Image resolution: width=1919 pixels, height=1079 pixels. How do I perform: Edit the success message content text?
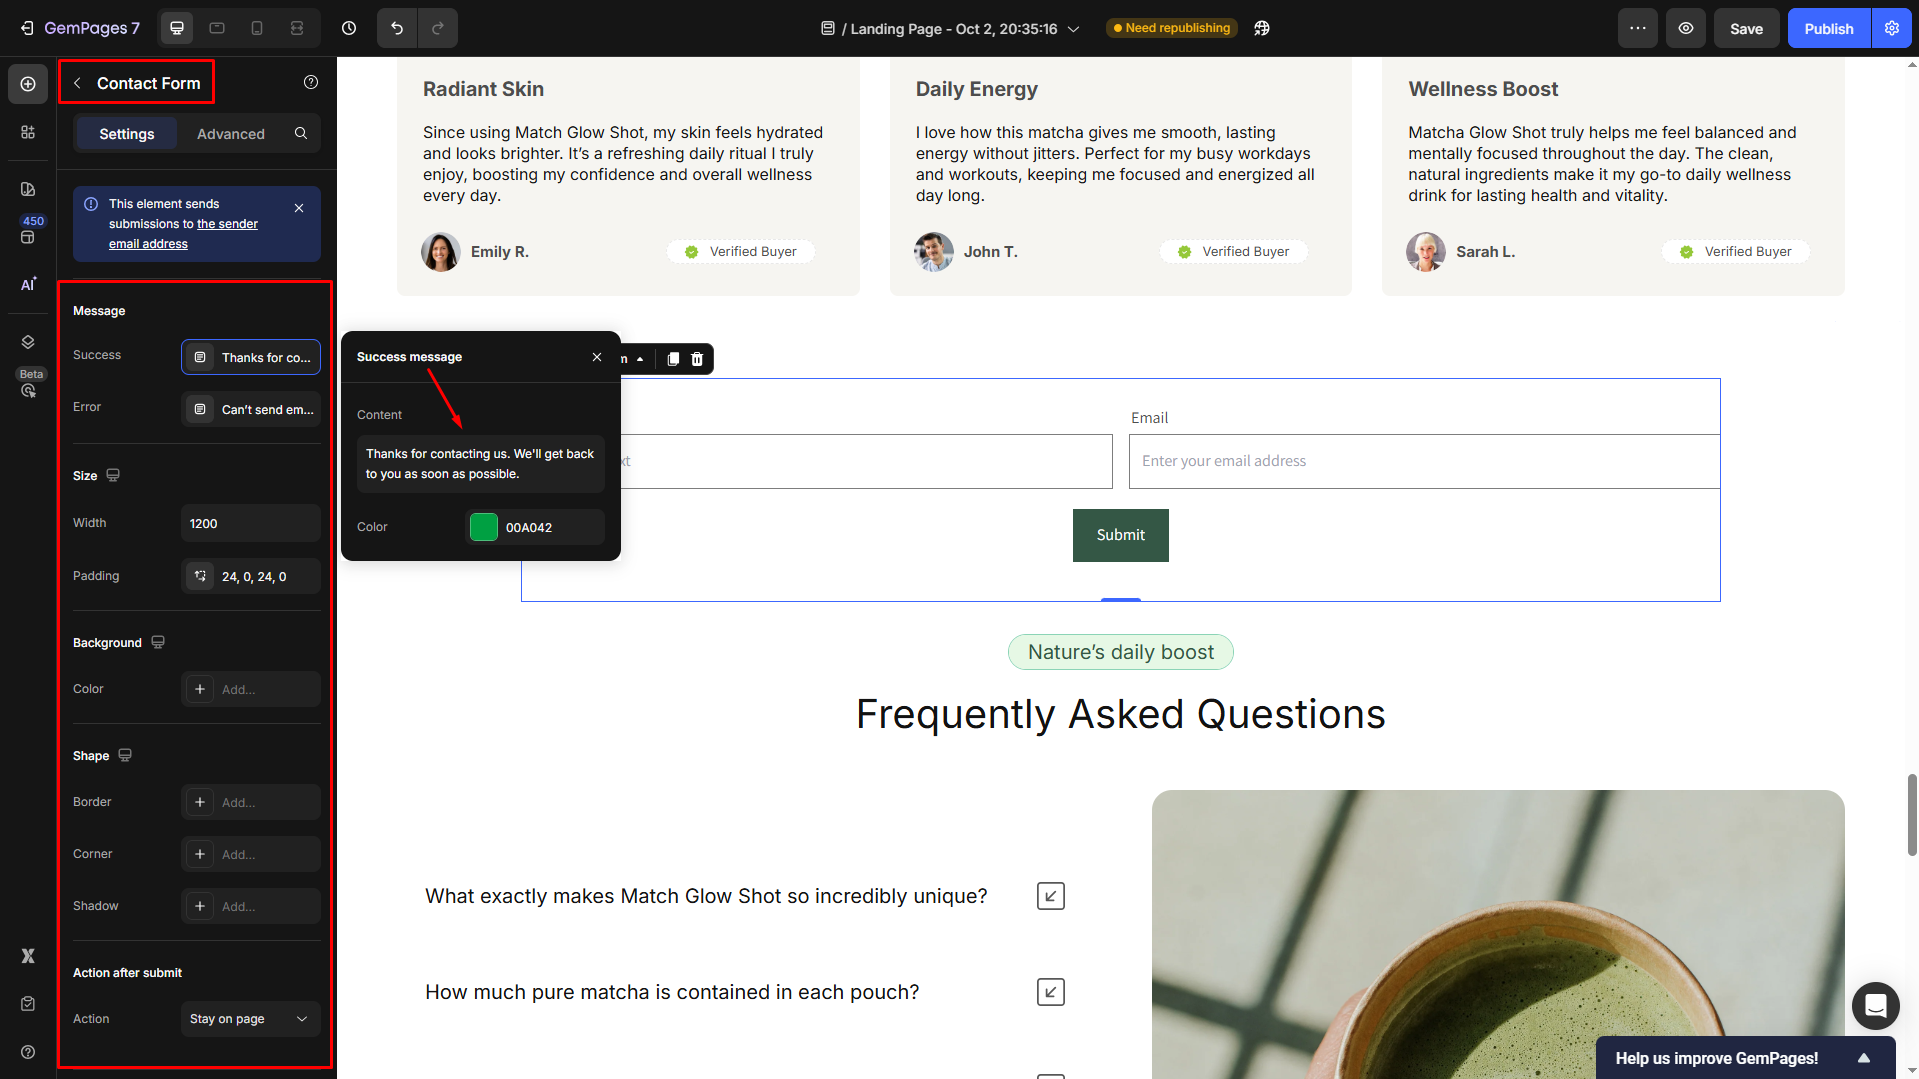point(481,464)
